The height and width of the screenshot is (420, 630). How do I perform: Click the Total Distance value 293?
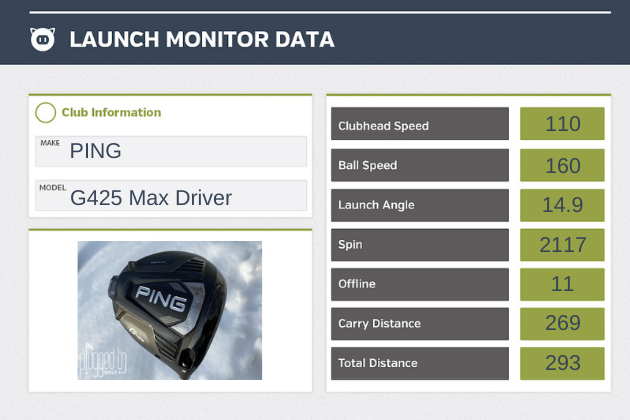pos(562,363)
